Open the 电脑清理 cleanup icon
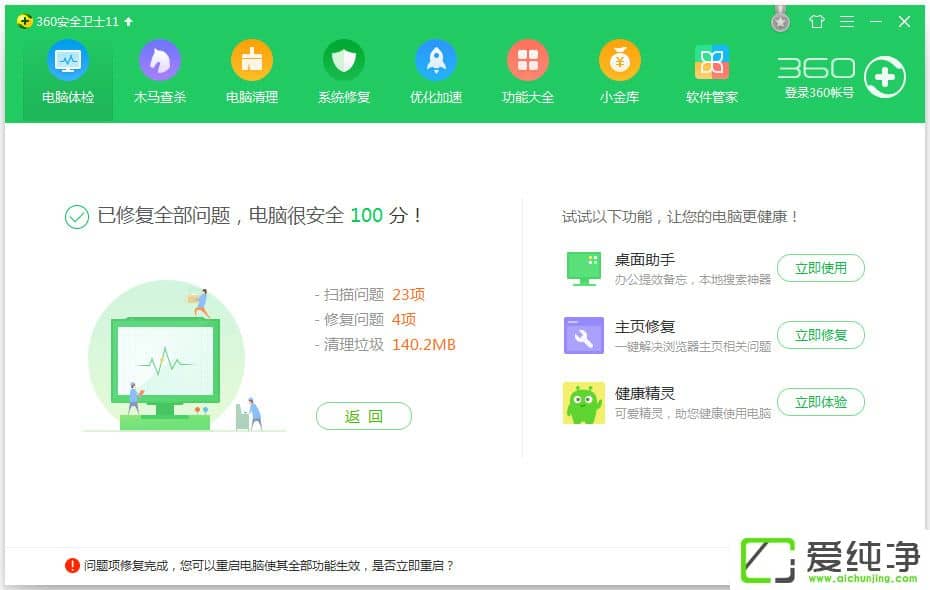Screen dimensions: 930x590 pos(252,61)
